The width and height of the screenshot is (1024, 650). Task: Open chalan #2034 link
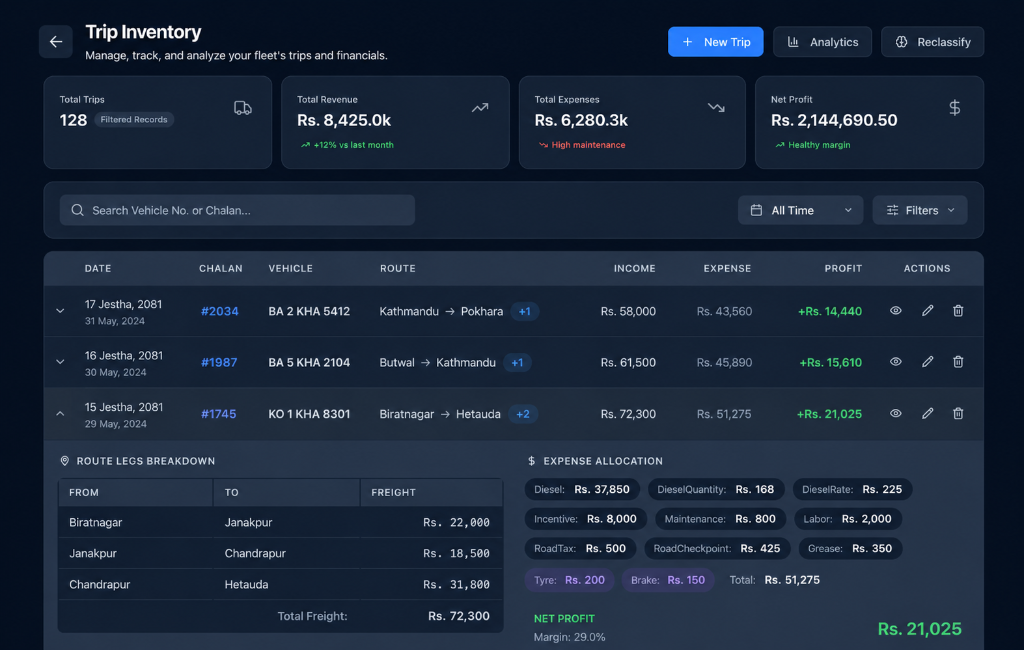219,311
